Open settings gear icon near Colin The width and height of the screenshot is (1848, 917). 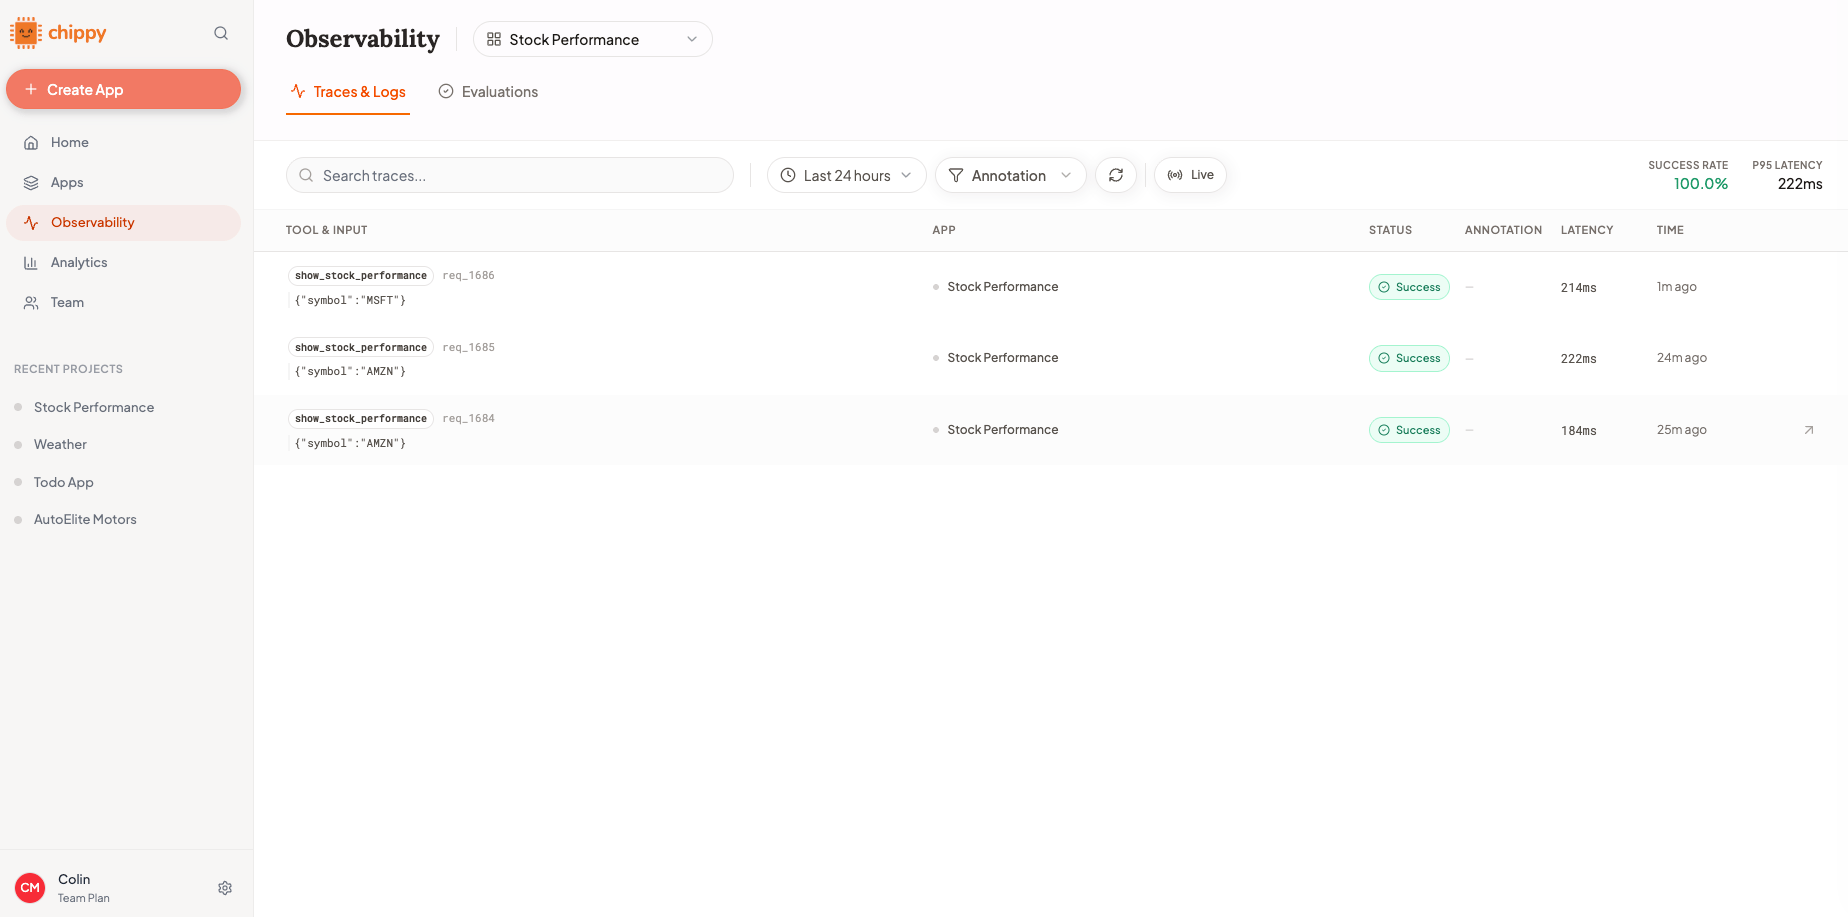(225, 888)
